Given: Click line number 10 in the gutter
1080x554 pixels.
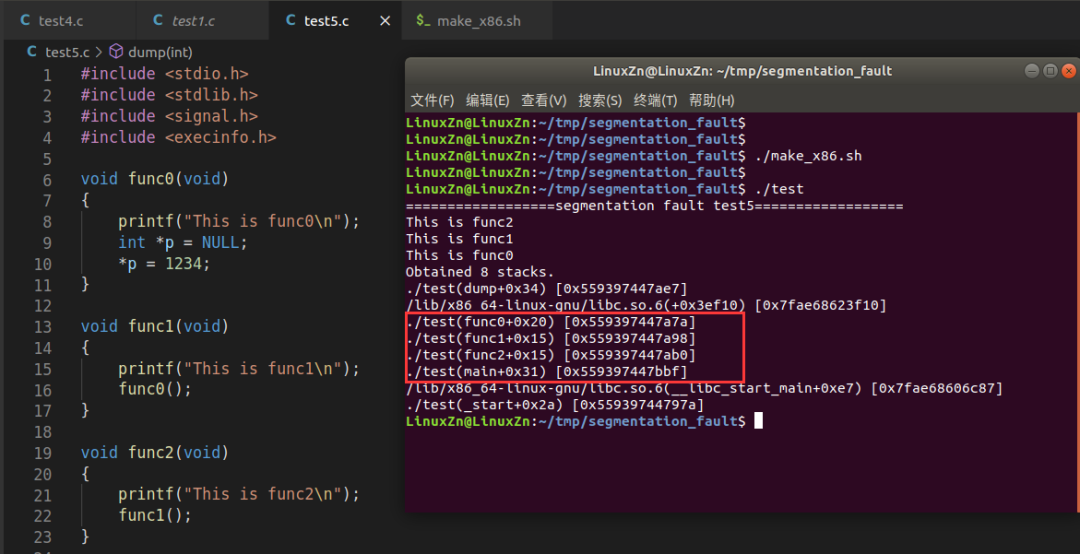Looking at the screenshot, I should (42, 264).
